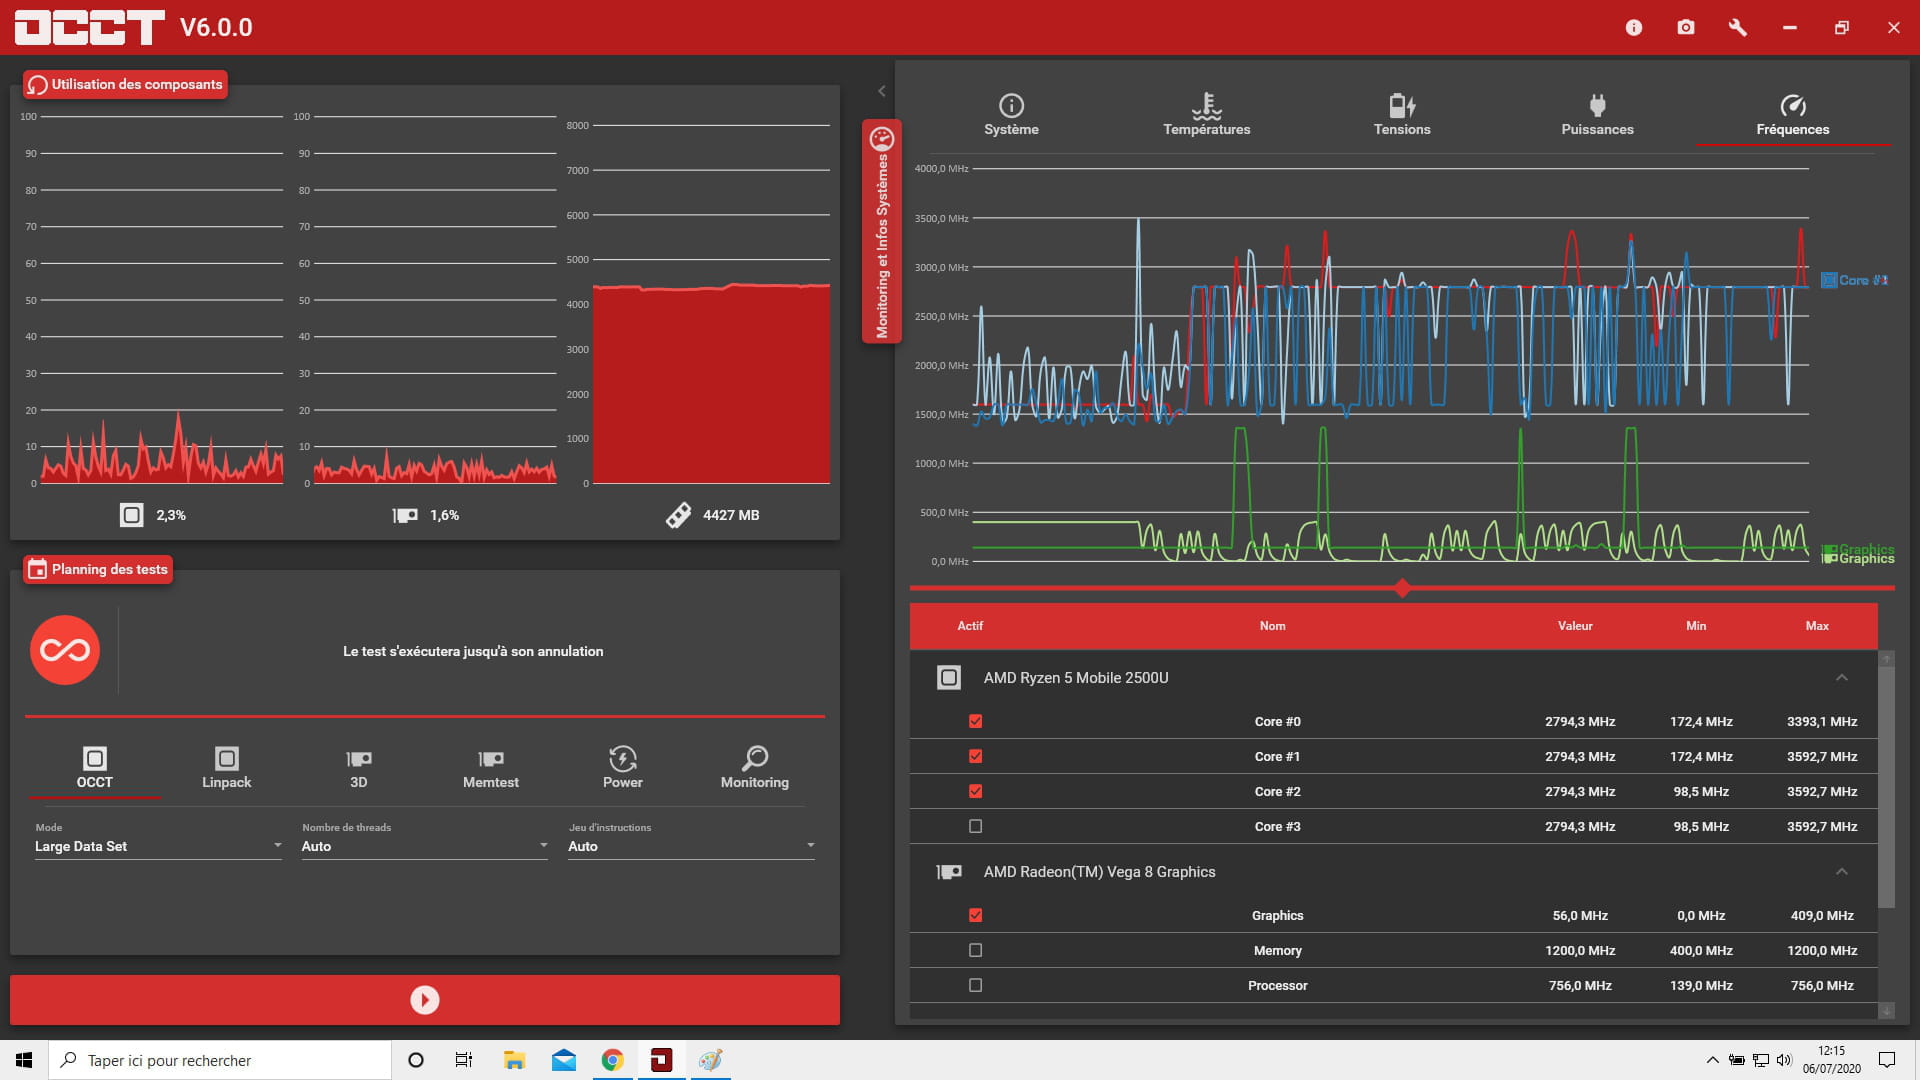Open the Nombre de threads dropdown

tap(425, 846)
